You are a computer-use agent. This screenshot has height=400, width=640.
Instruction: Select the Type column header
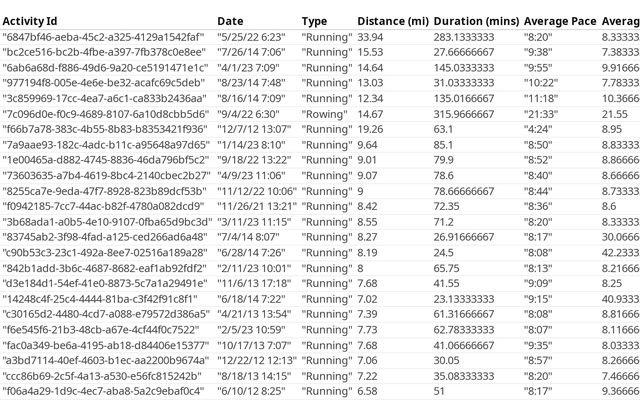tap(314, 21)
